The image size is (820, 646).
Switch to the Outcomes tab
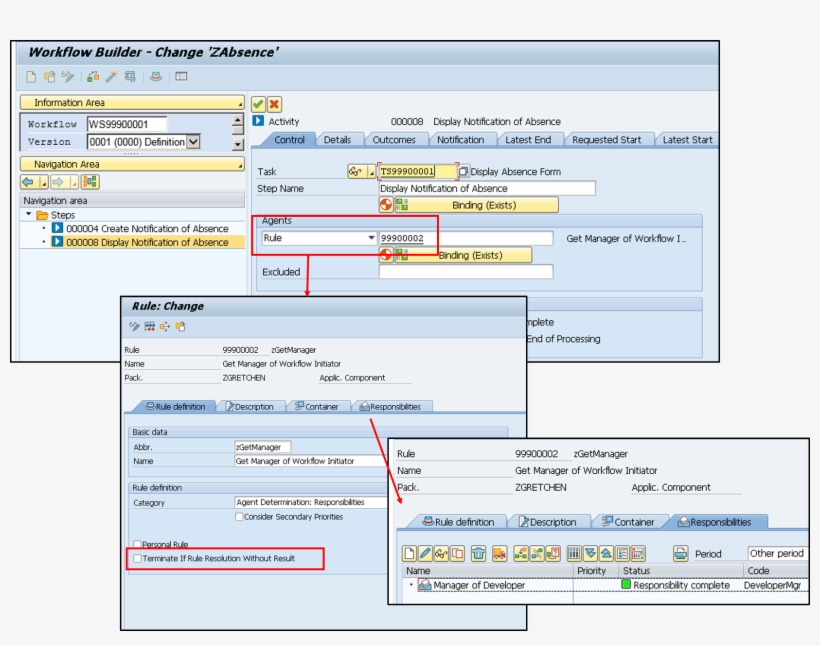click(394, 140)
